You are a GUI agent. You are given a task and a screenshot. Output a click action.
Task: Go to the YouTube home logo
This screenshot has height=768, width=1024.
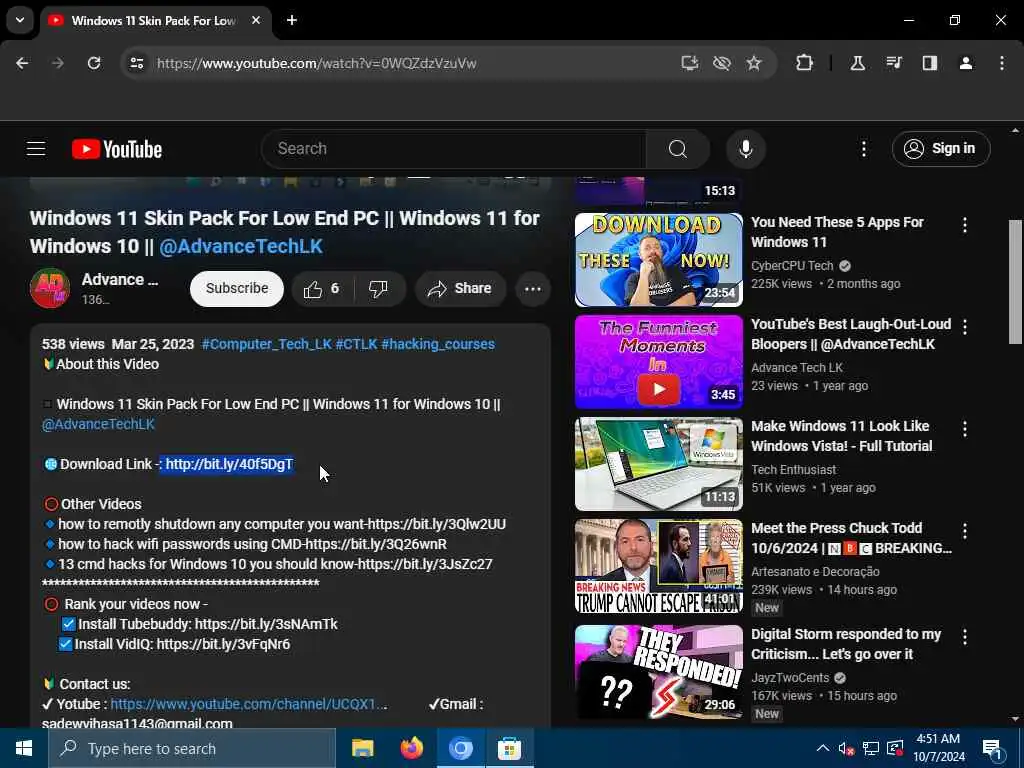(117, 150)
